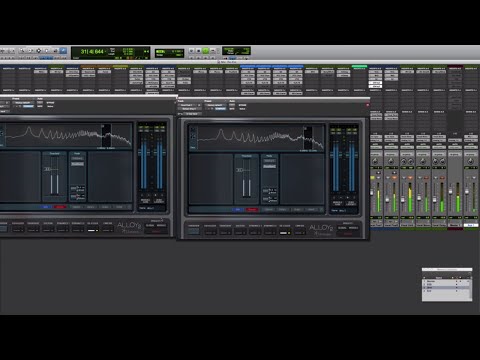Screen dimensions: 480x360
Task: Open the Equalizer module in right Alloy 2 window
Action: click(210, 231)
